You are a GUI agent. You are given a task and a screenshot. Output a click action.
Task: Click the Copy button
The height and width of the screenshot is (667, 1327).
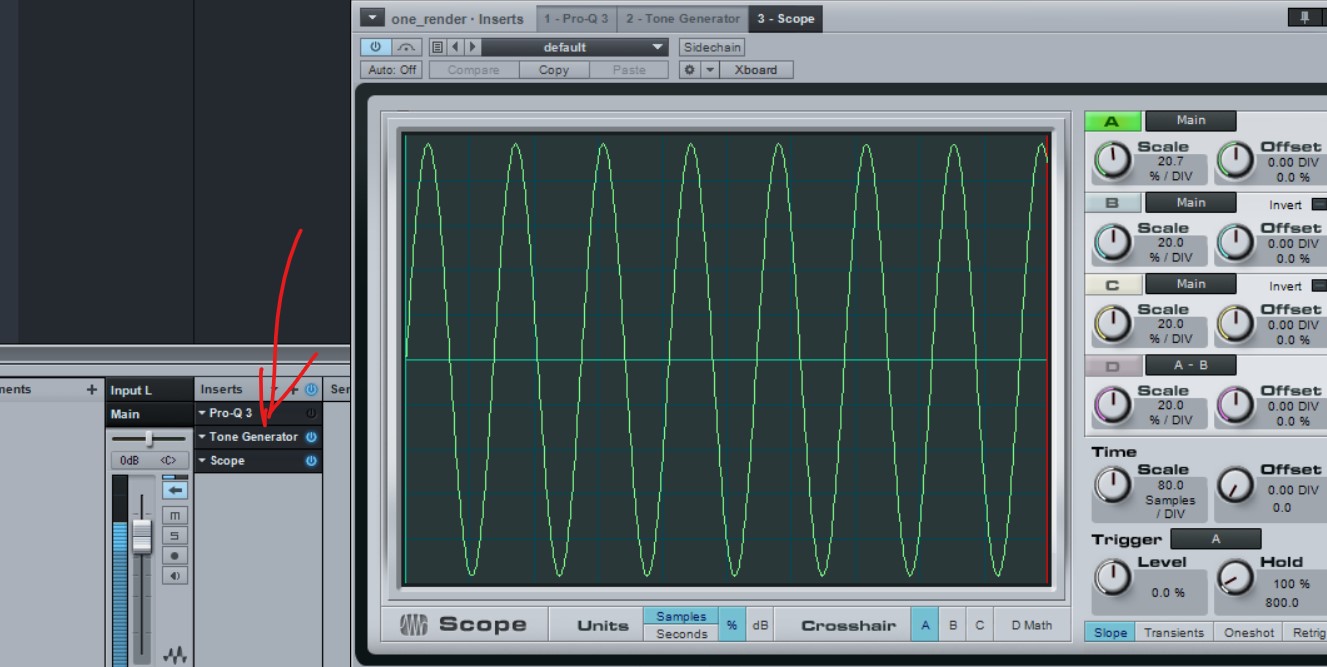click(553, 70)
